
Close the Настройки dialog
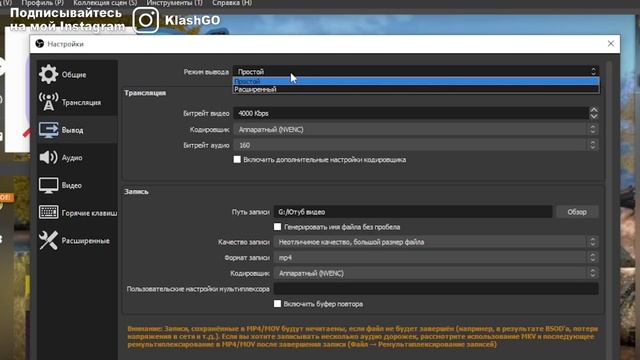tap(611, 44)
